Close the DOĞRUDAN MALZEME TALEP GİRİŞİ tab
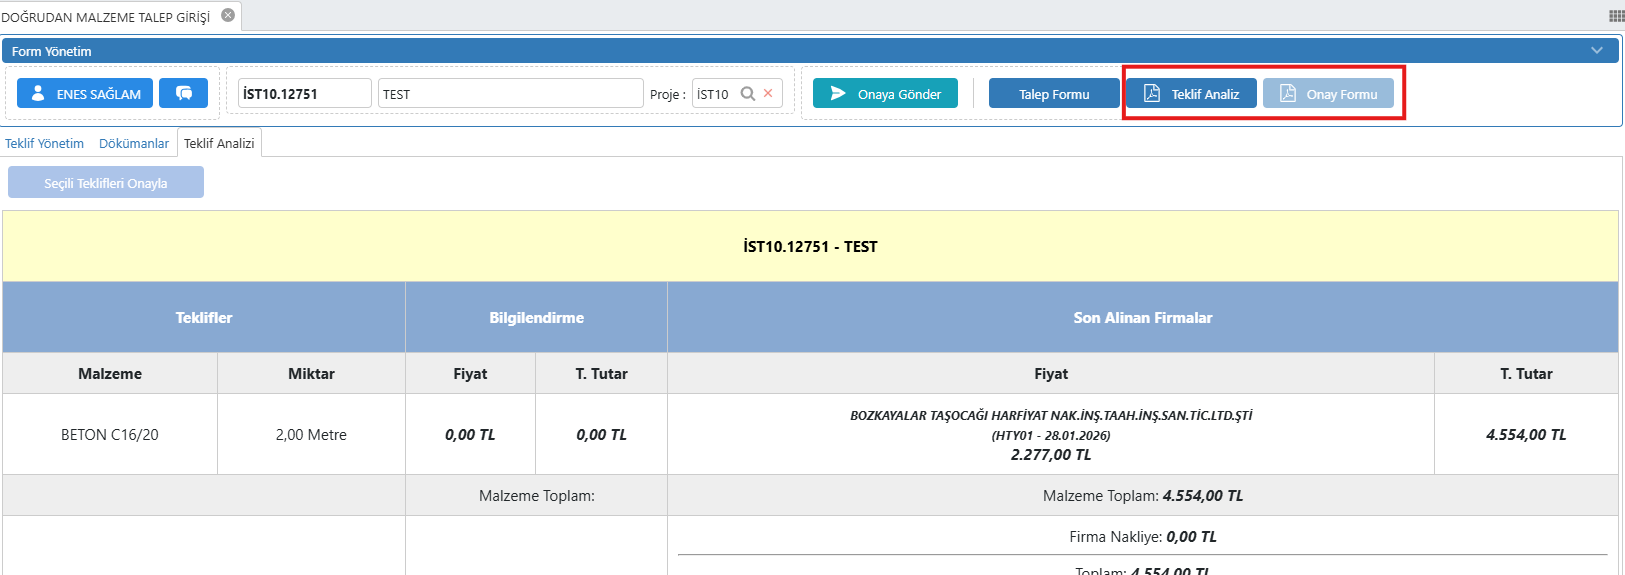 coord(228,15)
